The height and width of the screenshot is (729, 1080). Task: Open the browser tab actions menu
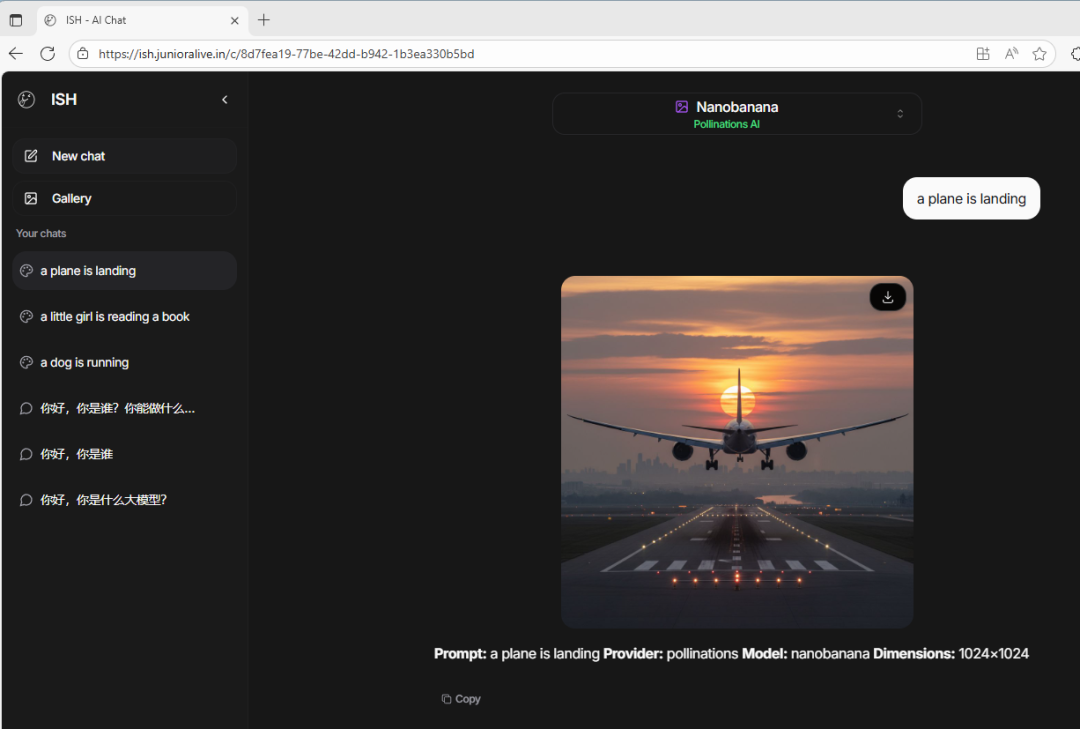click(16, 20)
